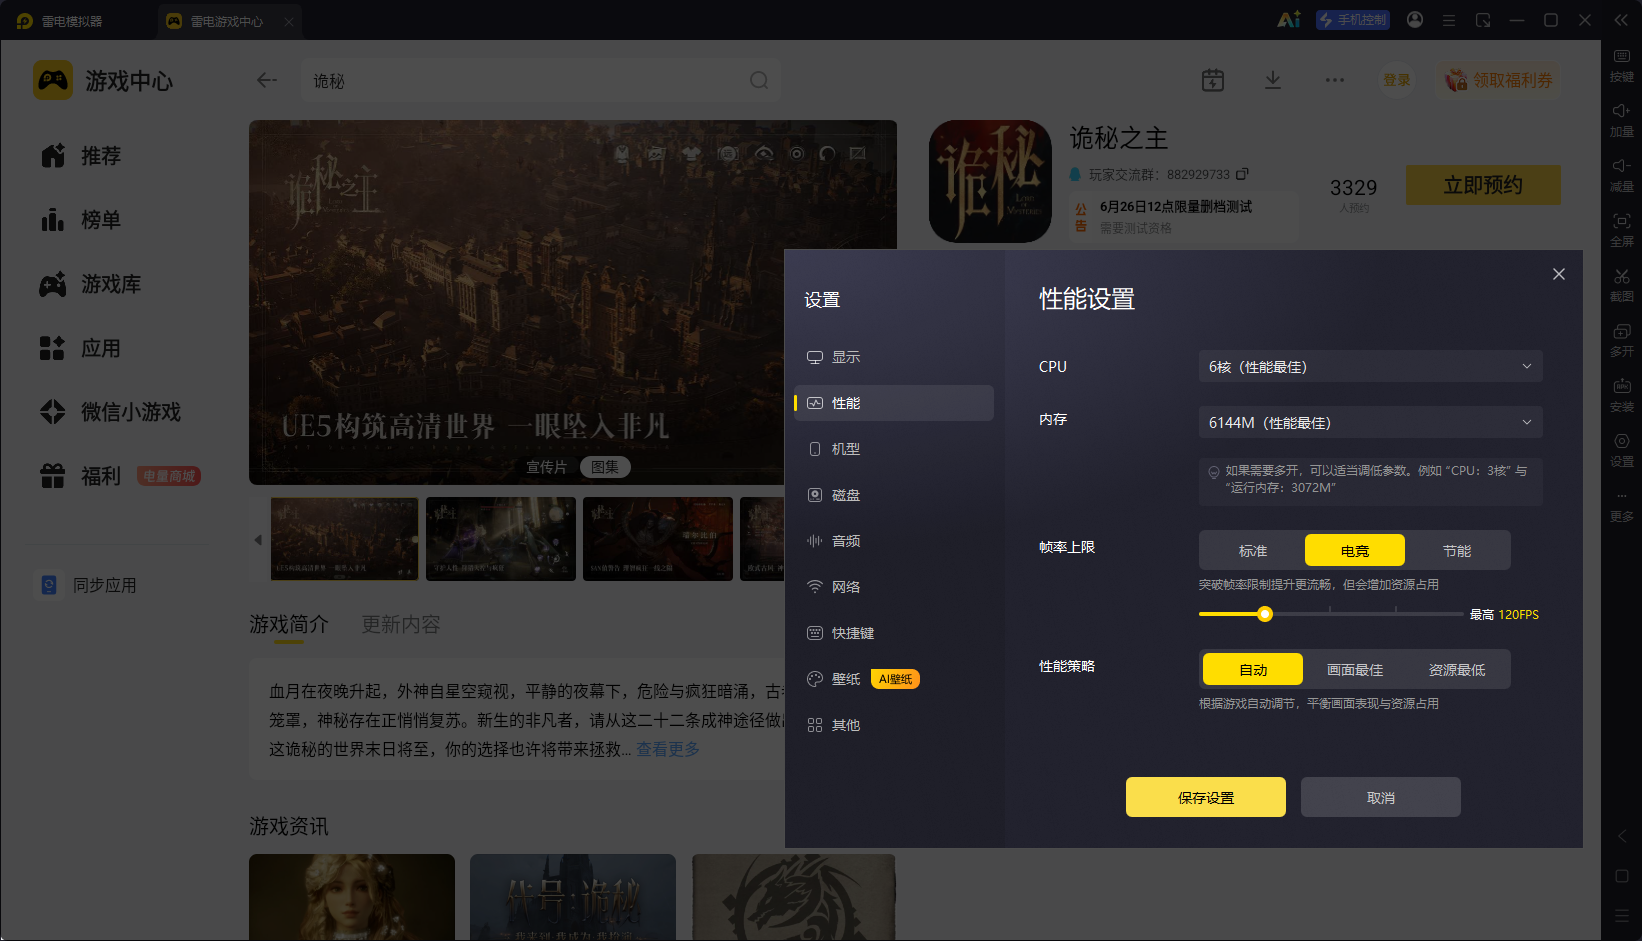
Task: Open the downloads icon in game center
Action: 1273,80
